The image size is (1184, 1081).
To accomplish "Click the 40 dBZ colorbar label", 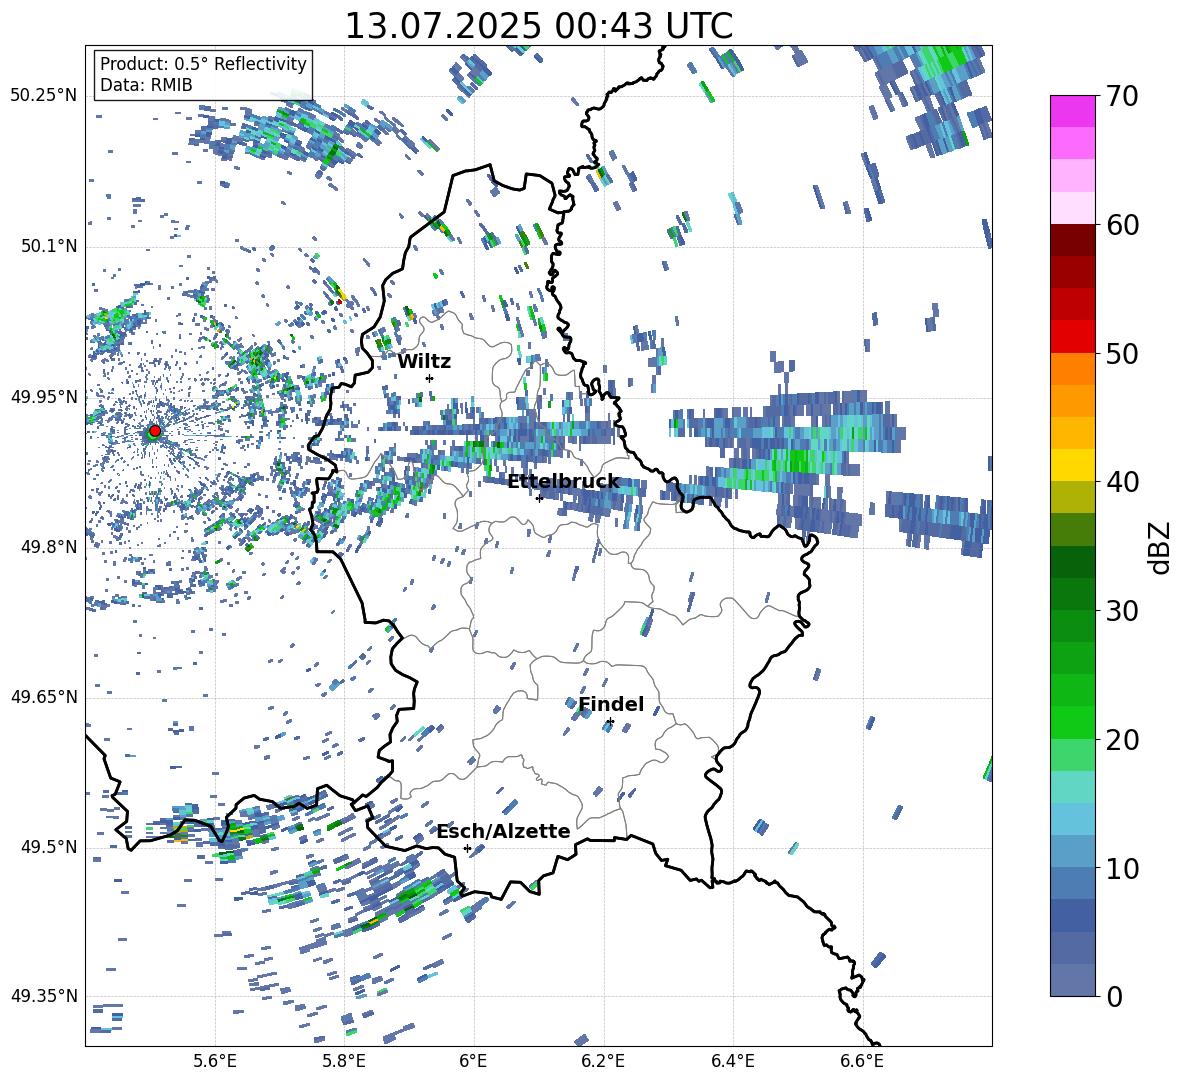I will tap(1121, 482).
